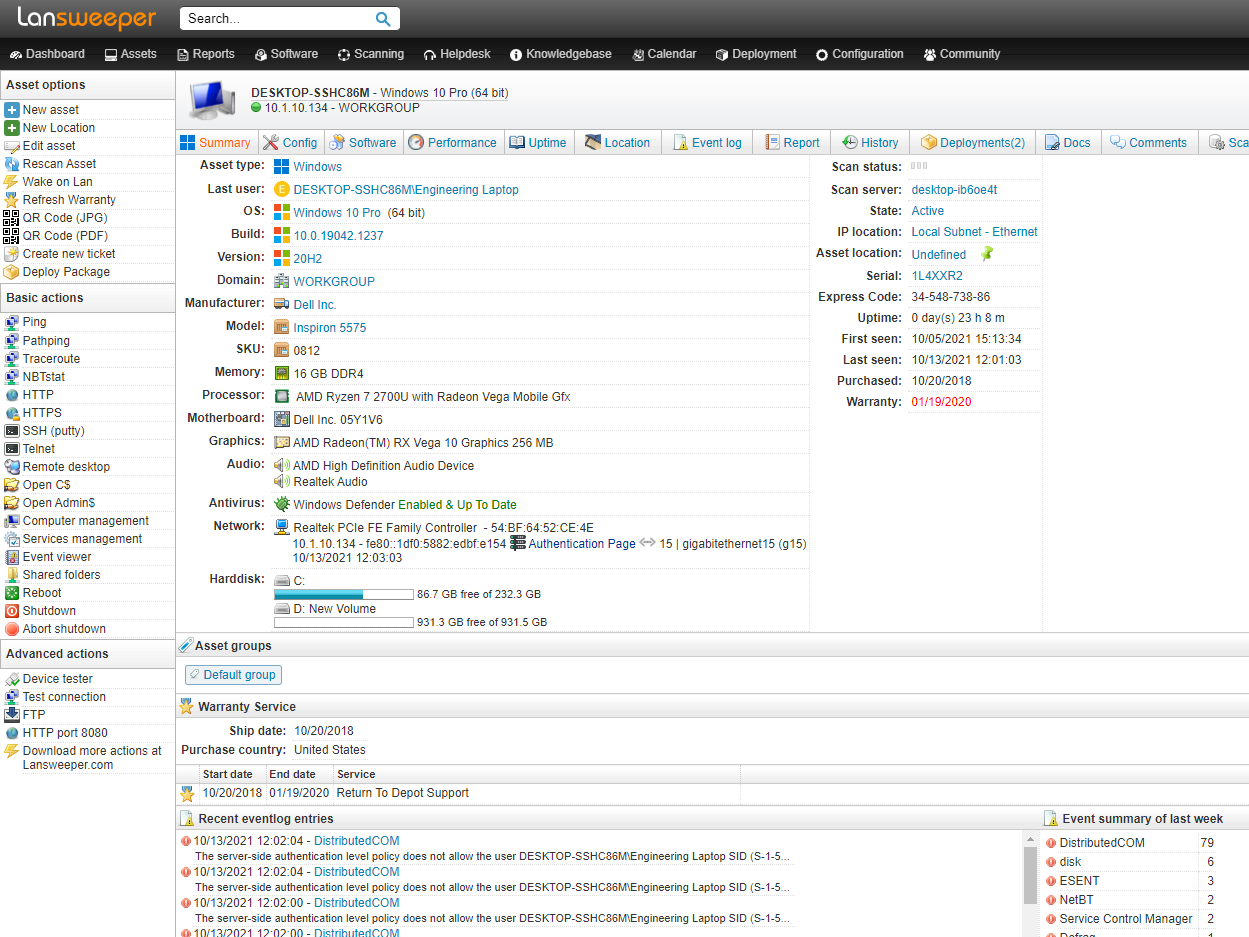Click the desktop-ib6oe4t scan server link
The image size is (1249, 937).
[x=954, y=190]
